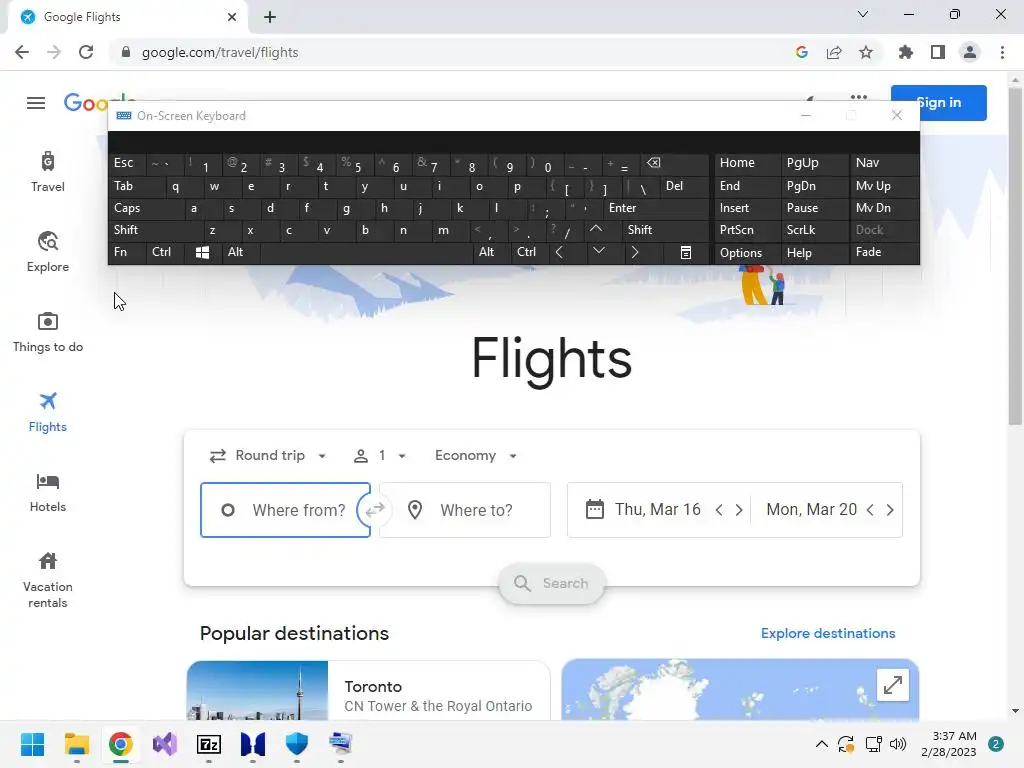Show hidden system tray icons
The height and width of the screenshot is (768, 1024).
tap(822, 744)
